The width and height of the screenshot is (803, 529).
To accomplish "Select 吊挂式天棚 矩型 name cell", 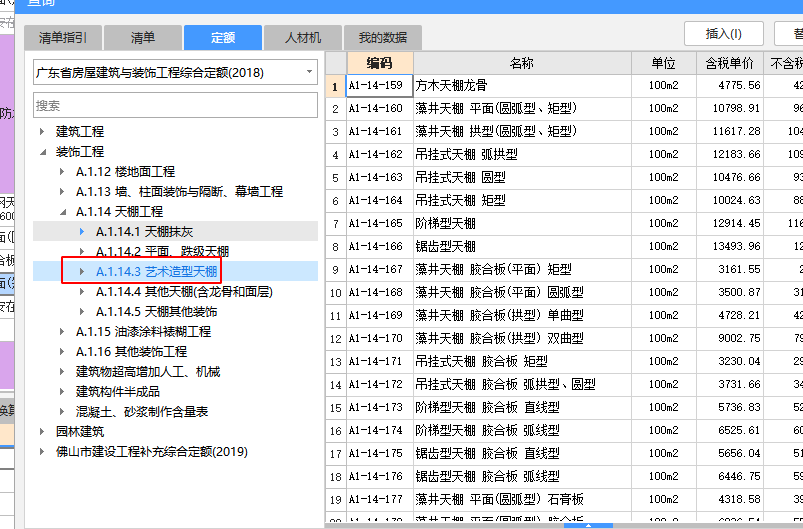I will (522, 201).
